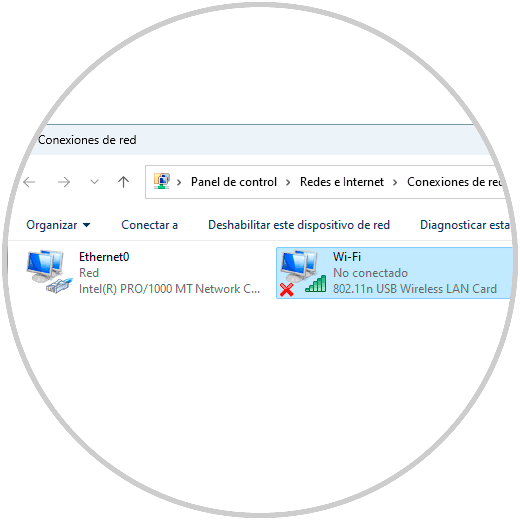Open recent locations dropdown chevron
This screenshot has height=520, width=520.
pyautogui.click(x=94, y=182)
